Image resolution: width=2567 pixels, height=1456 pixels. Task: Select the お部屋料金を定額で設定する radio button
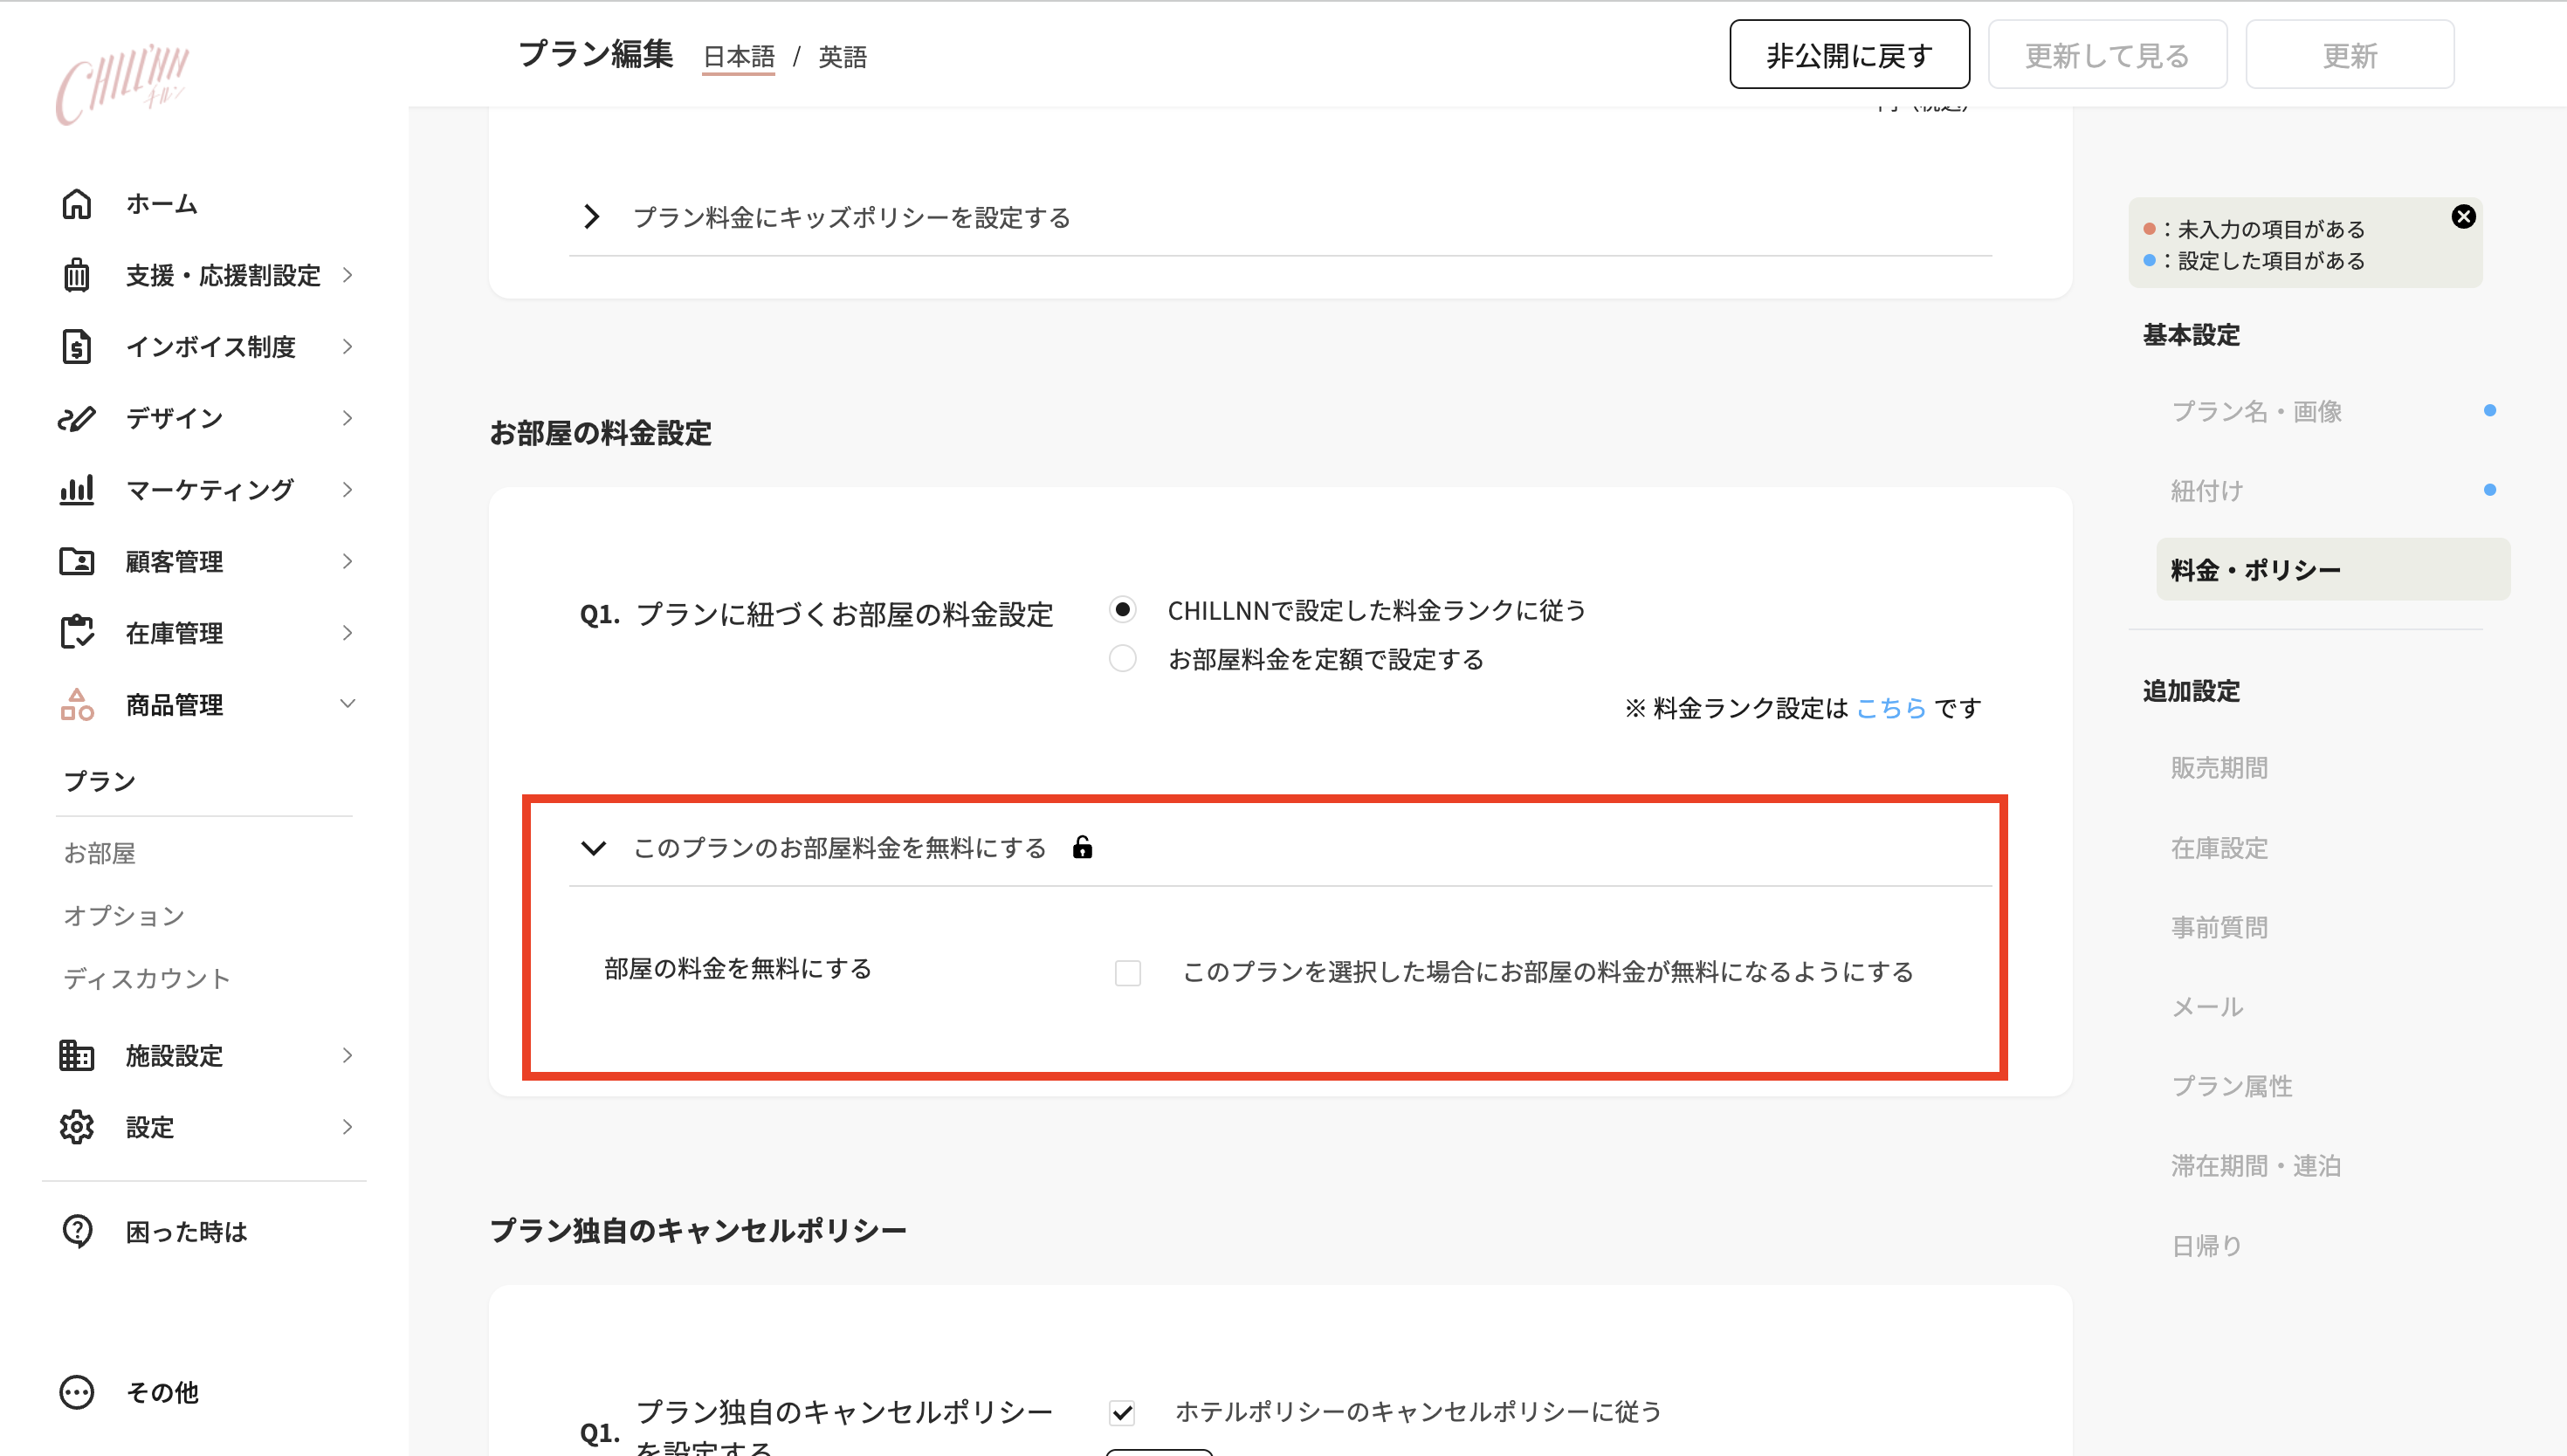[x=1122, y=659]
